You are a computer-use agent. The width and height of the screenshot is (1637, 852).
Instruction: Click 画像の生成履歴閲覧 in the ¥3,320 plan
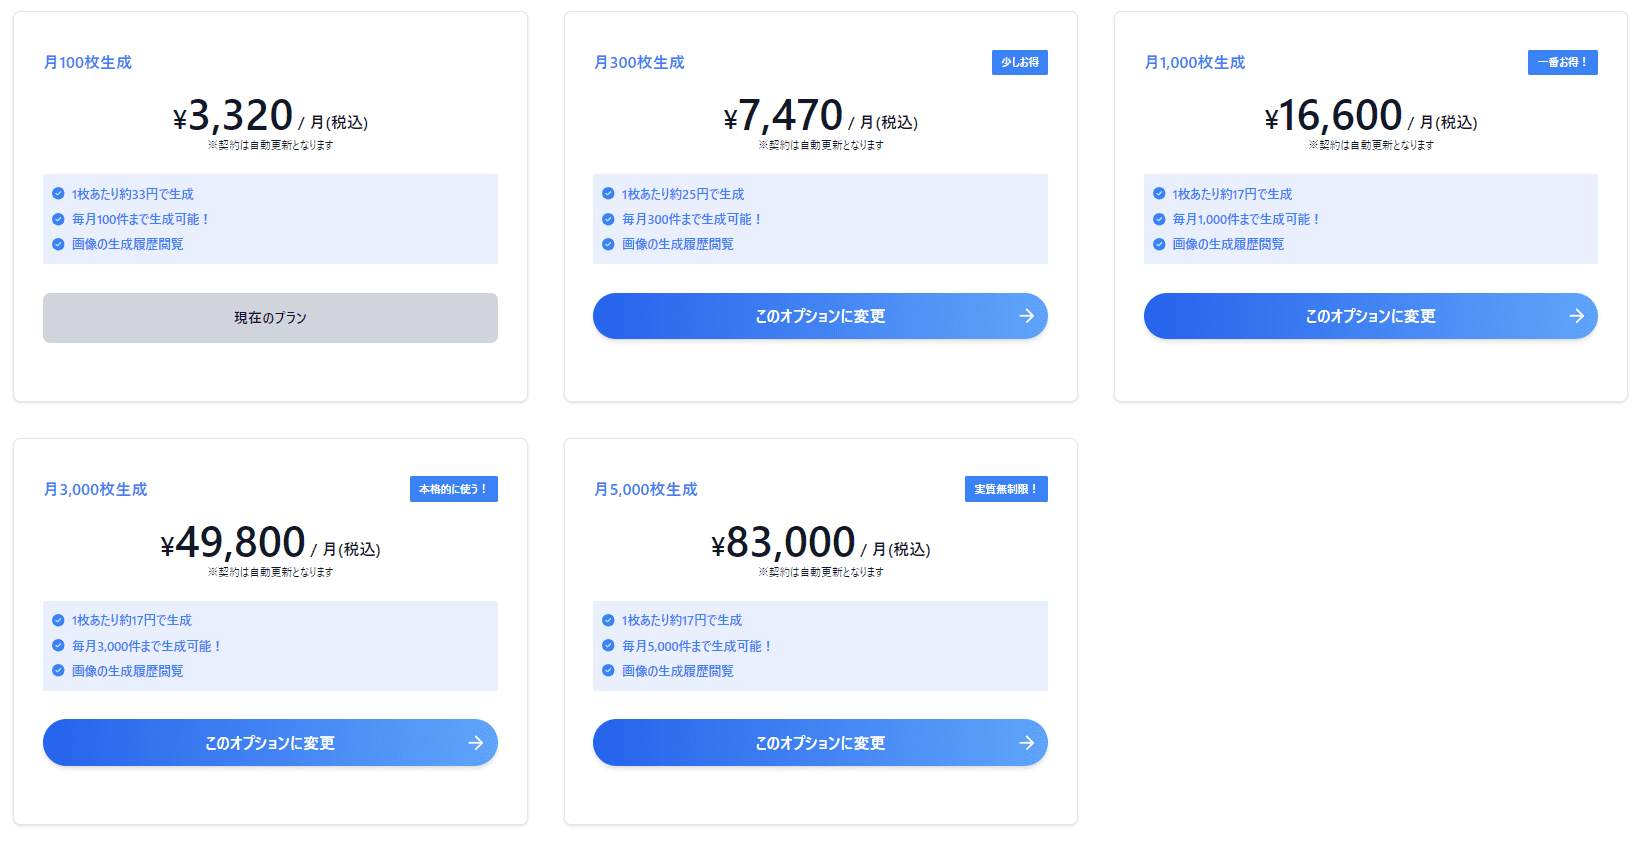point(128,244)
